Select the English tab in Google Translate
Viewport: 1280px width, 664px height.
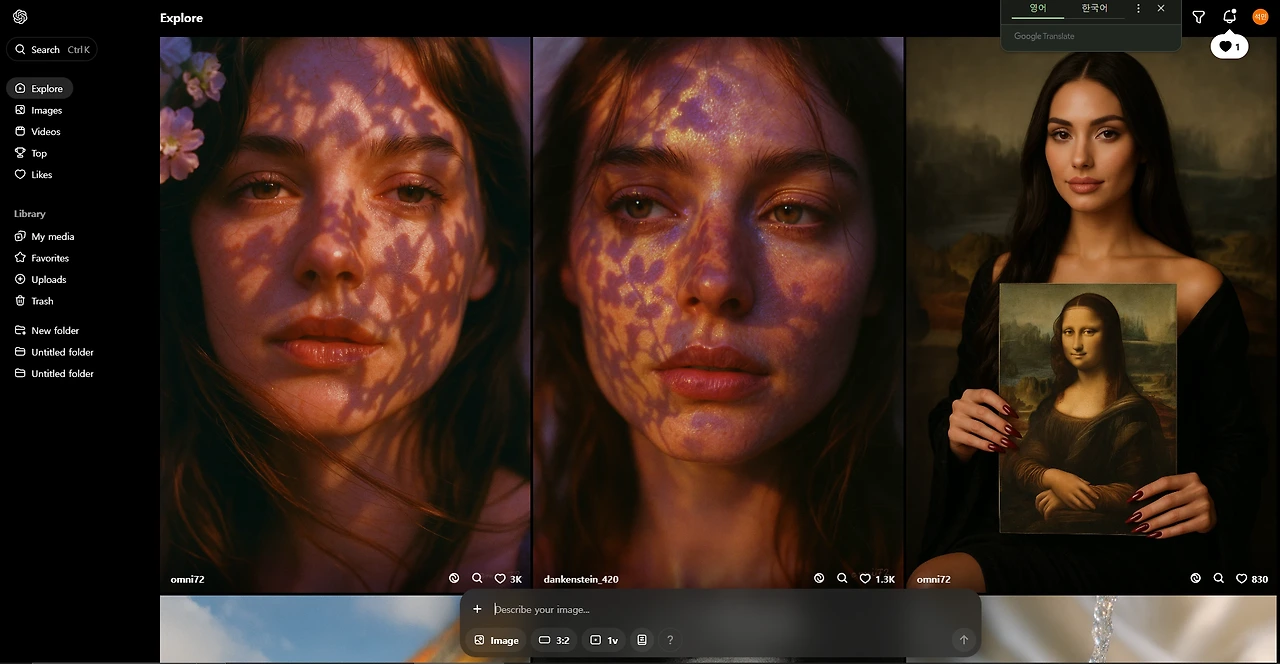(x=1038, y=8)
